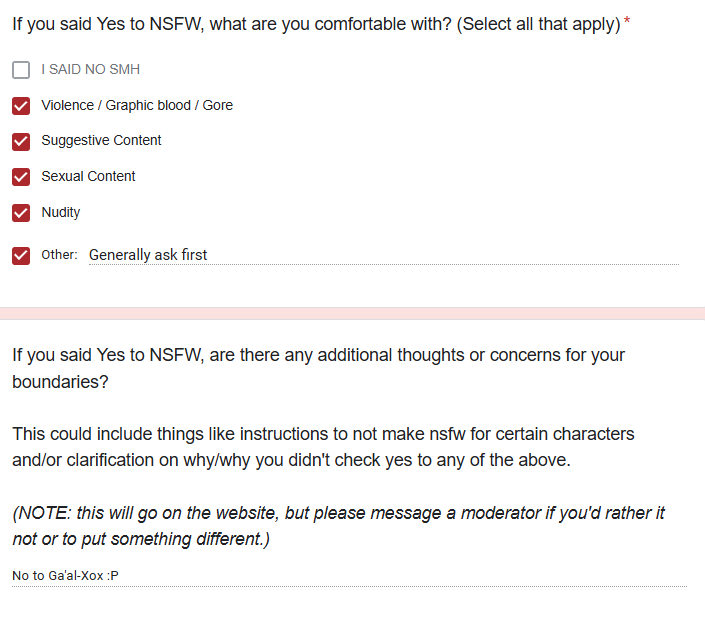The height and width of the screenshot is (619, 705).
Task: Click the red required asterisk
Action: click(x=627, y=21)
